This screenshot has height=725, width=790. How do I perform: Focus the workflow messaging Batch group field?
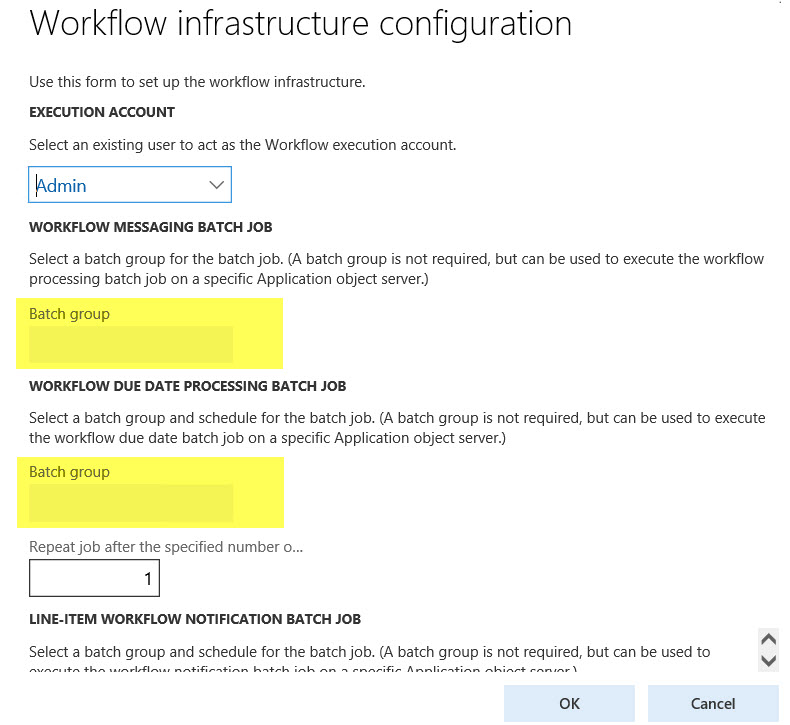pyautogui.click(x=131, y=345)
